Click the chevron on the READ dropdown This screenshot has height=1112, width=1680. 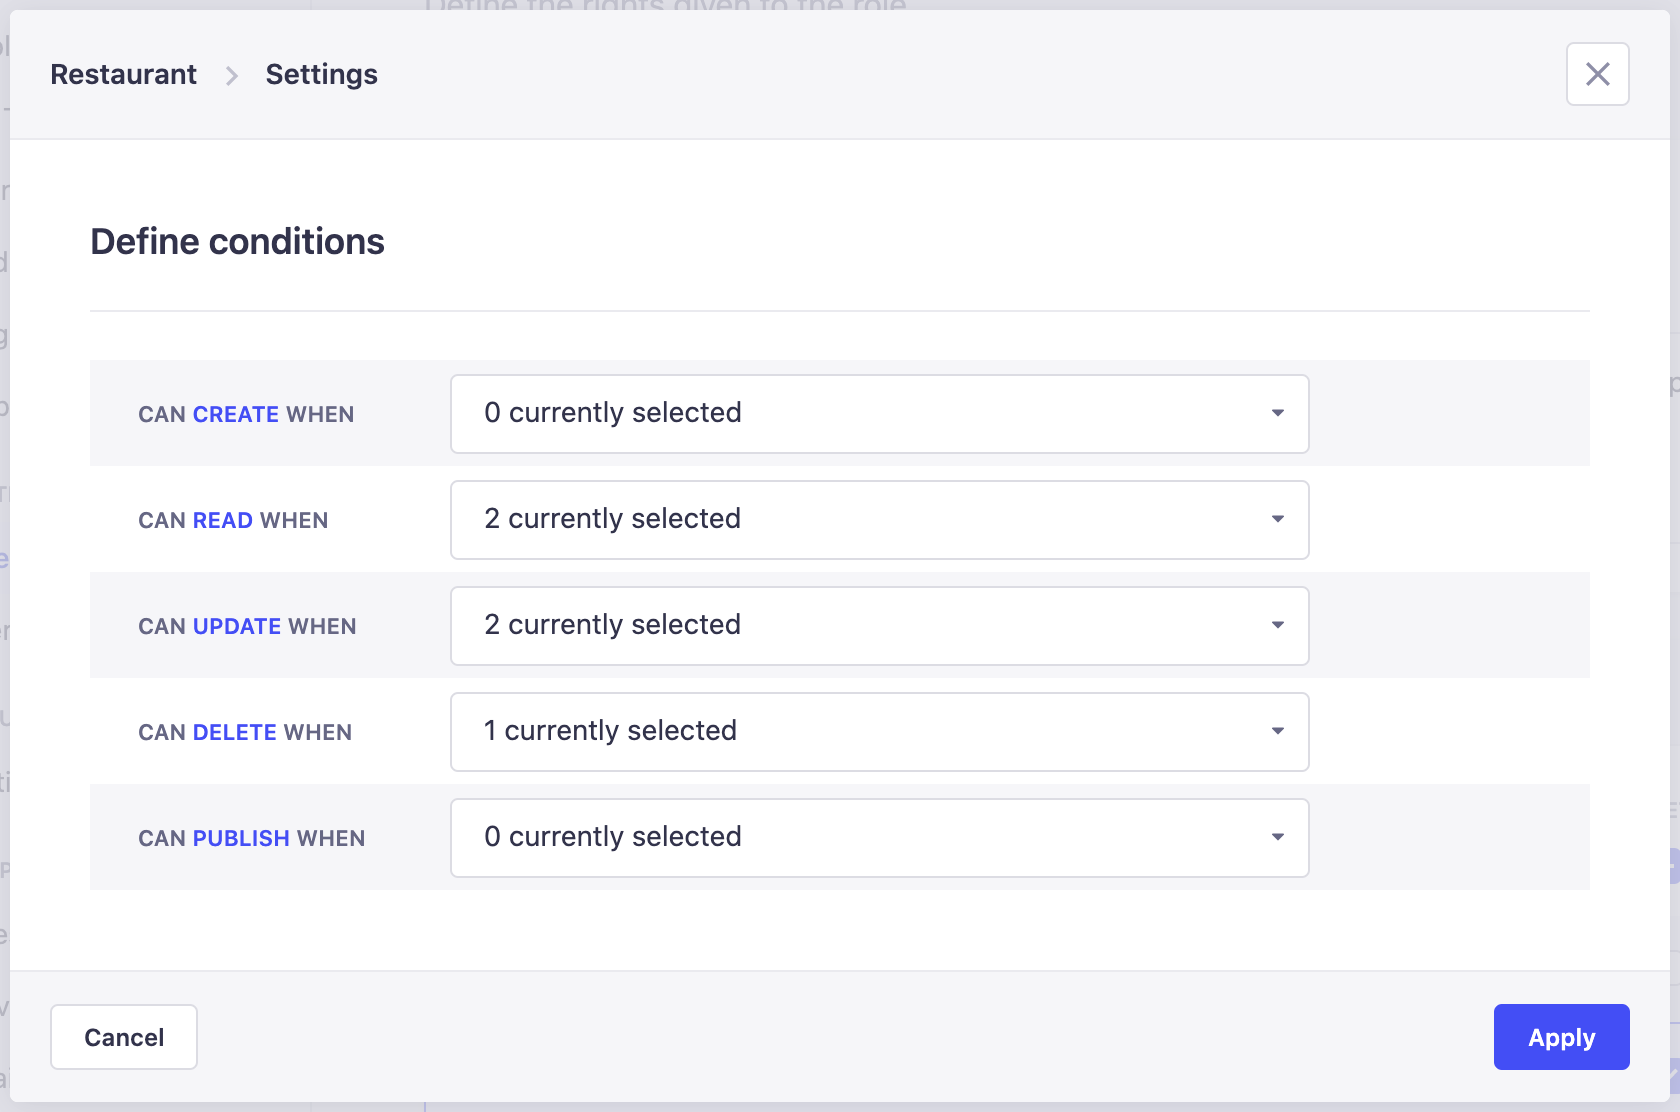[x=1277, y=519]
